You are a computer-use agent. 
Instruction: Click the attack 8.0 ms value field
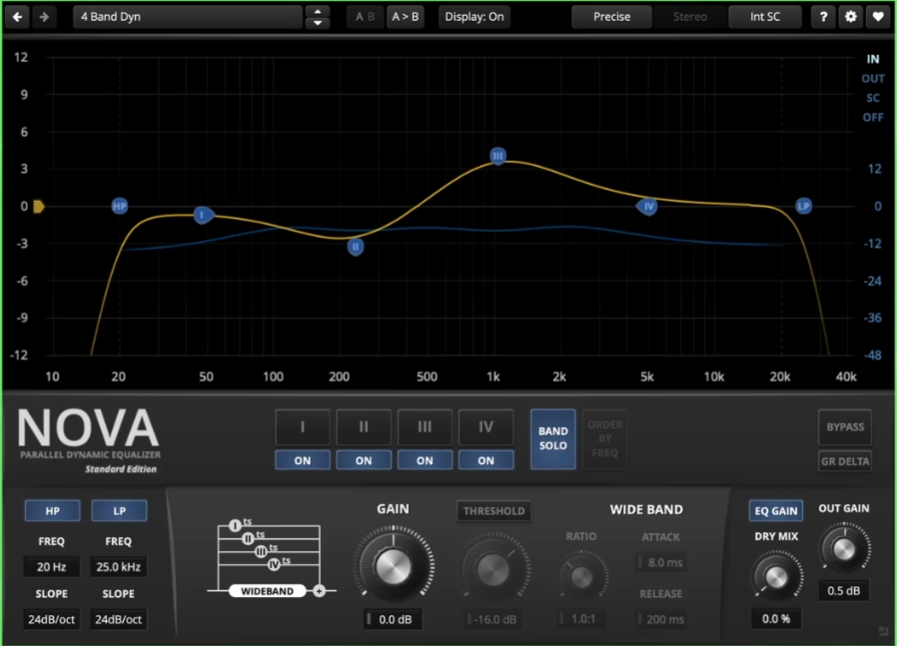pos(663,562)
